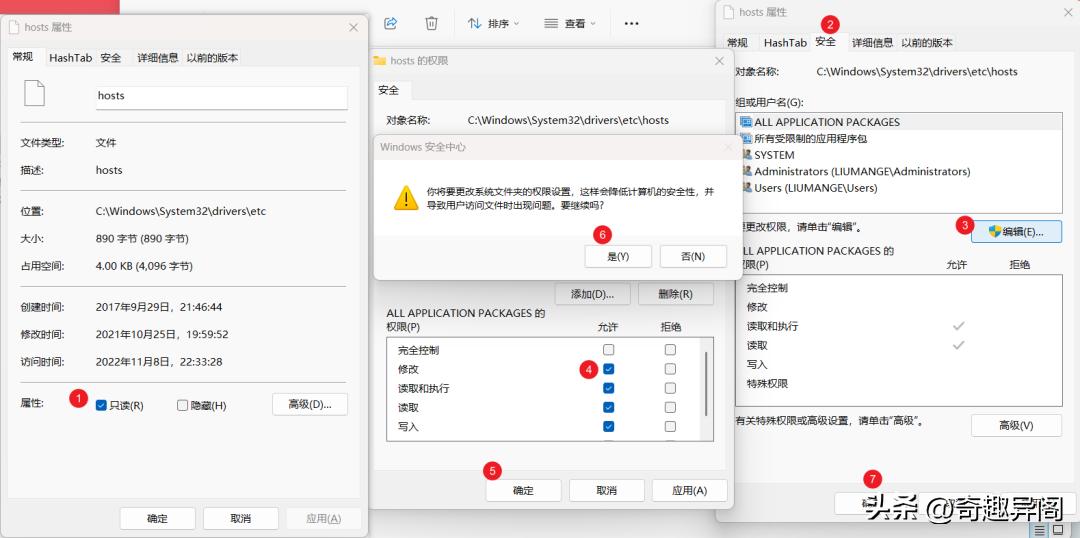
Task: Toggle deny checkbox for 读取和执行
Action: click(670, 389)
